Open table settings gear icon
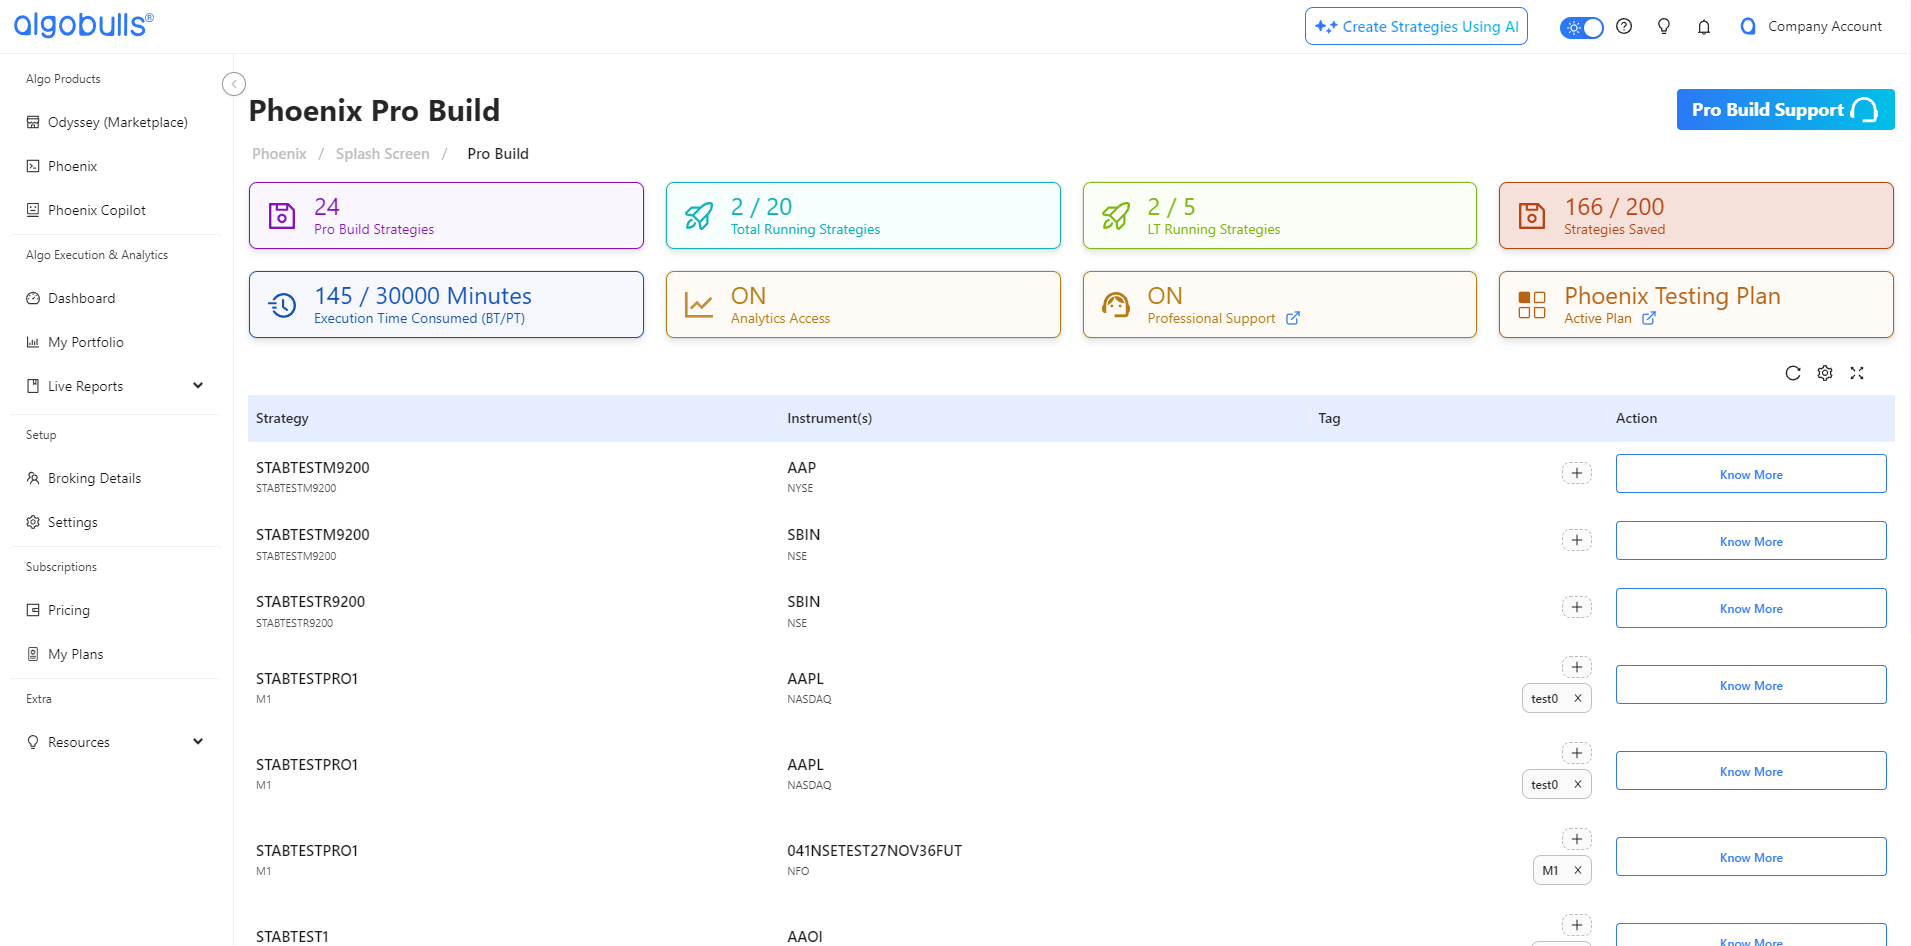 (x=1825, y=373)
